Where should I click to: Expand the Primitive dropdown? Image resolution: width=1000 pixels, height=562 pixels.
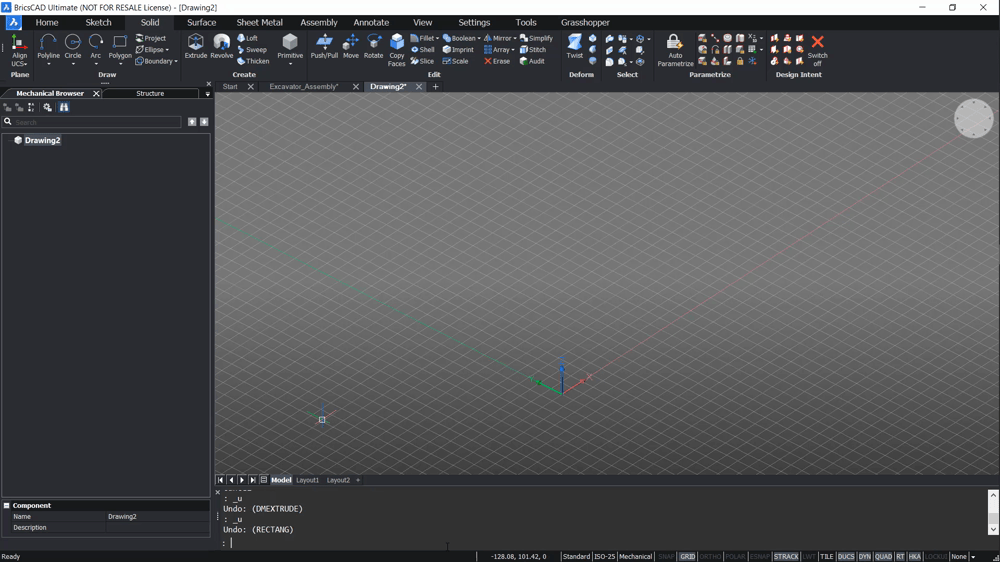coord(290,64)
